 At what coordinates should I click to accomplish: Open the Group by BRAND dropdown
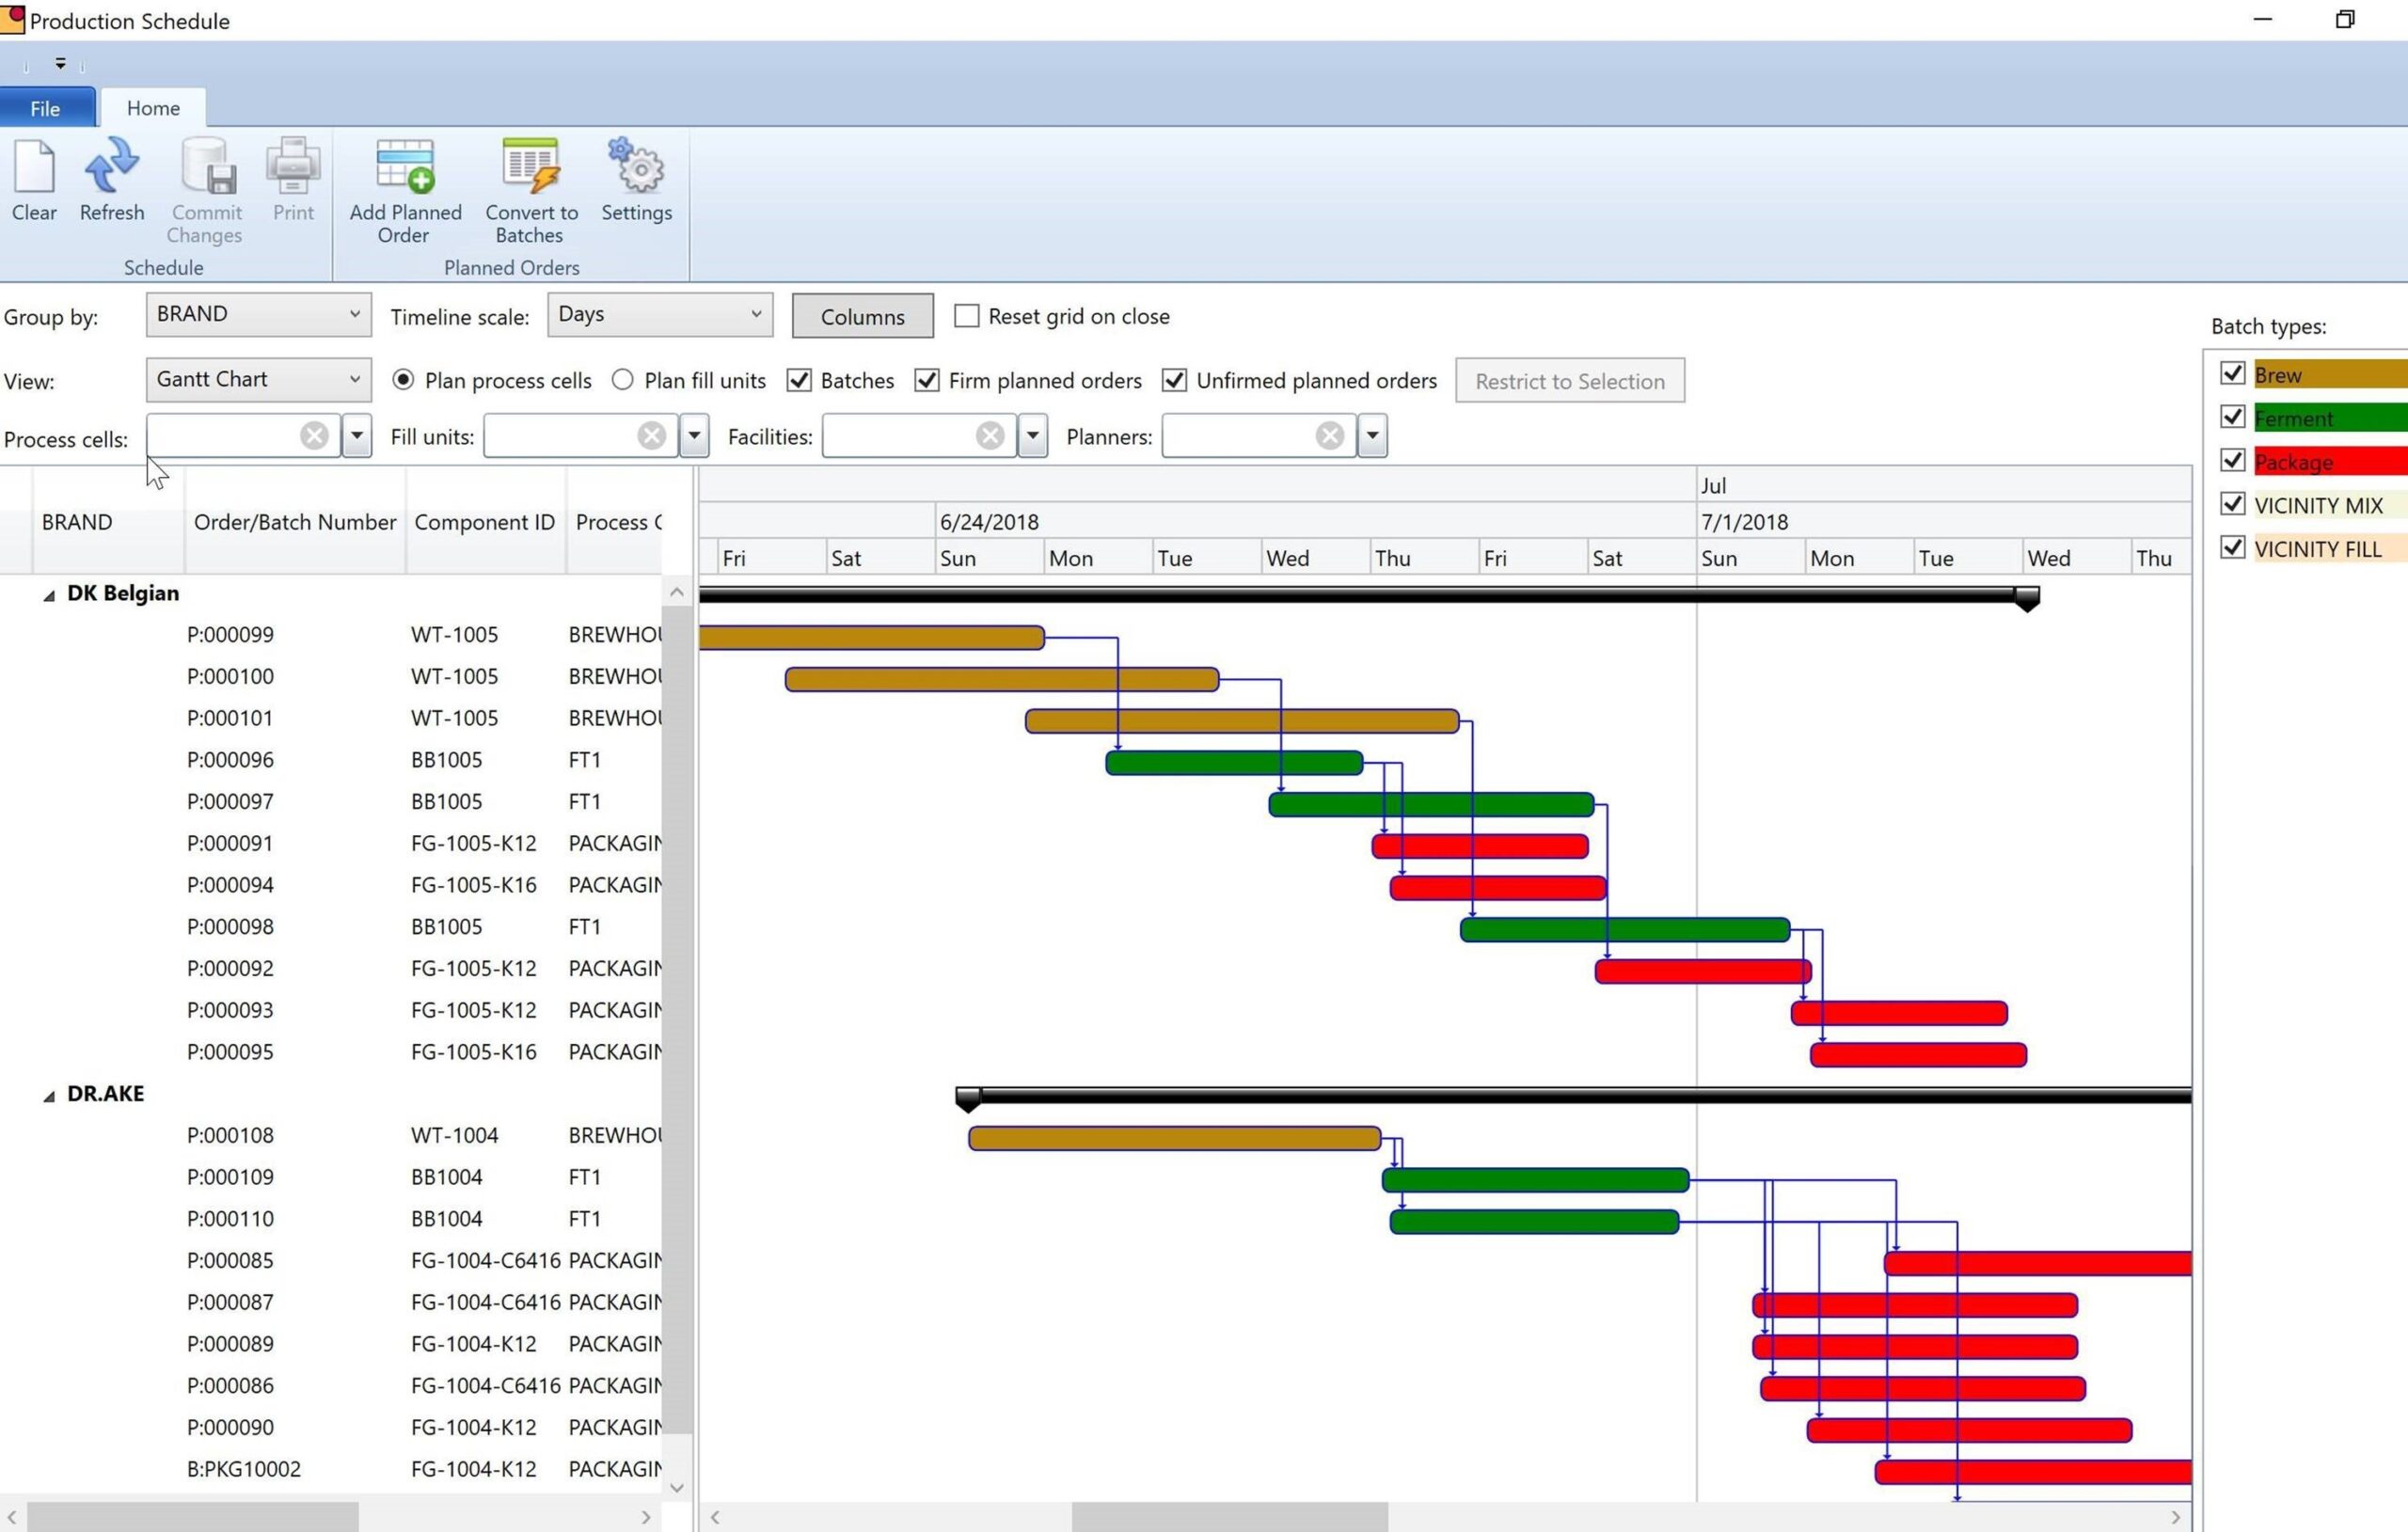coord(257,314)
